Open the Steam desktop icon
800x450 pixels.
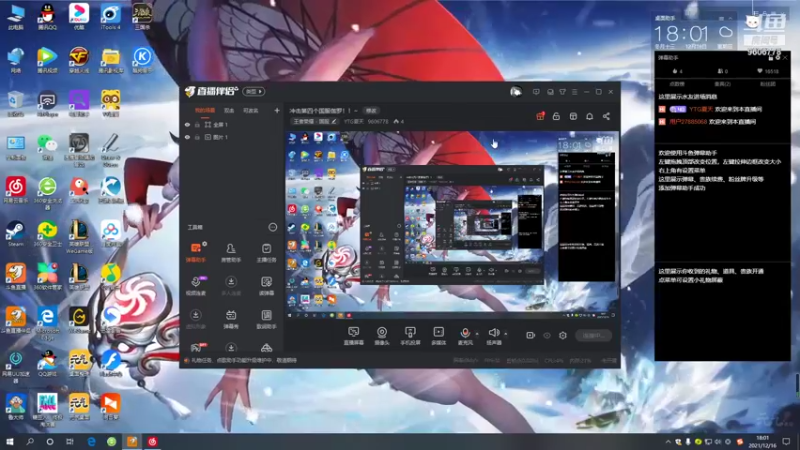(16, 233)
